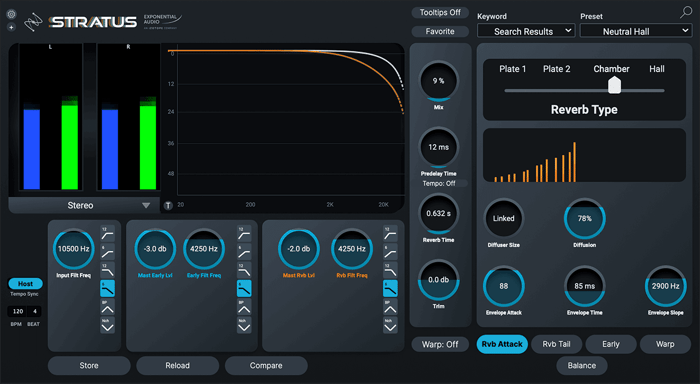Select Input filter band-pass (BP) shape
The height and width of the screenshot is (384, 700).
[107, 307]
